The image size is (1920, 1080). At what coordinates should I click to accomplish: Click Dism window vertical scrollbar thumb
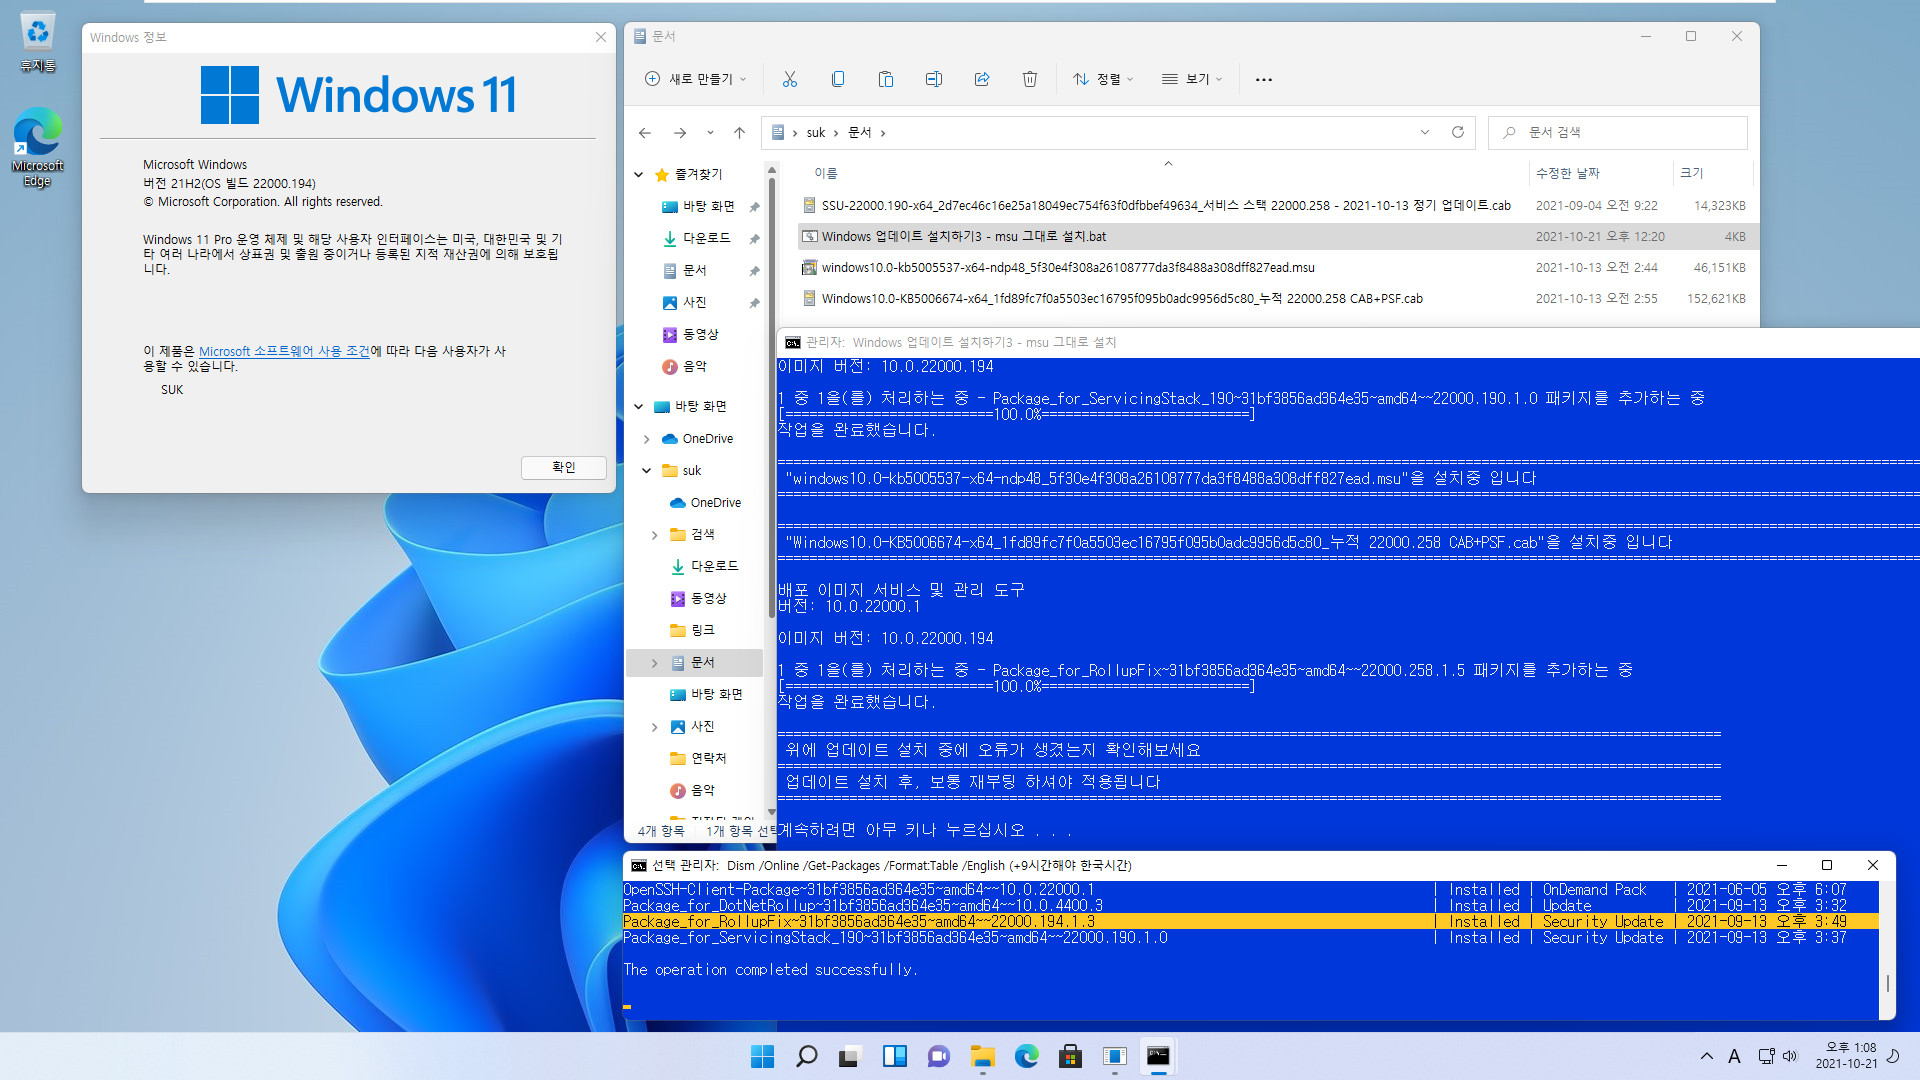click(1887, 983)
